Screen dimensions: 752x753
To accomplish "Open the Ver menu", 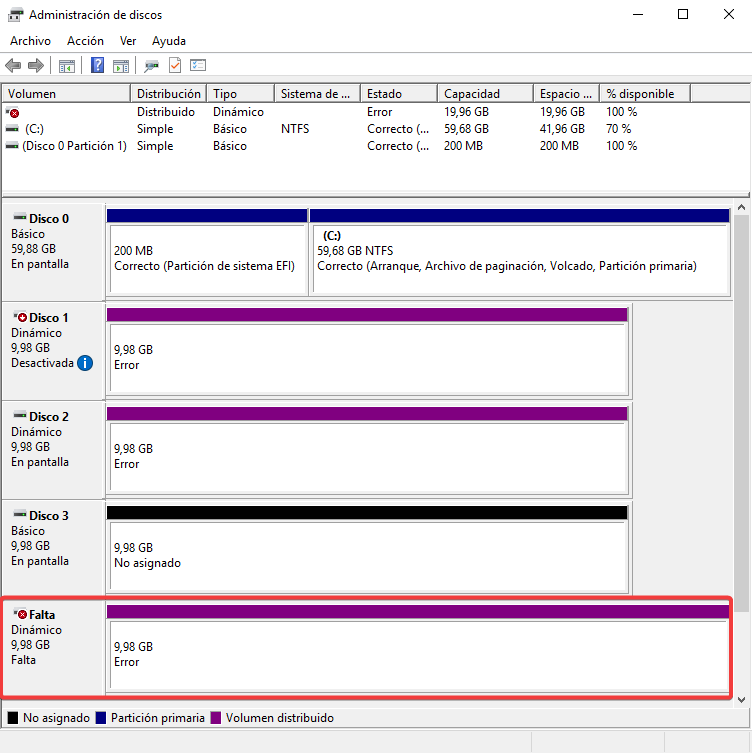I will click(128, 41).
